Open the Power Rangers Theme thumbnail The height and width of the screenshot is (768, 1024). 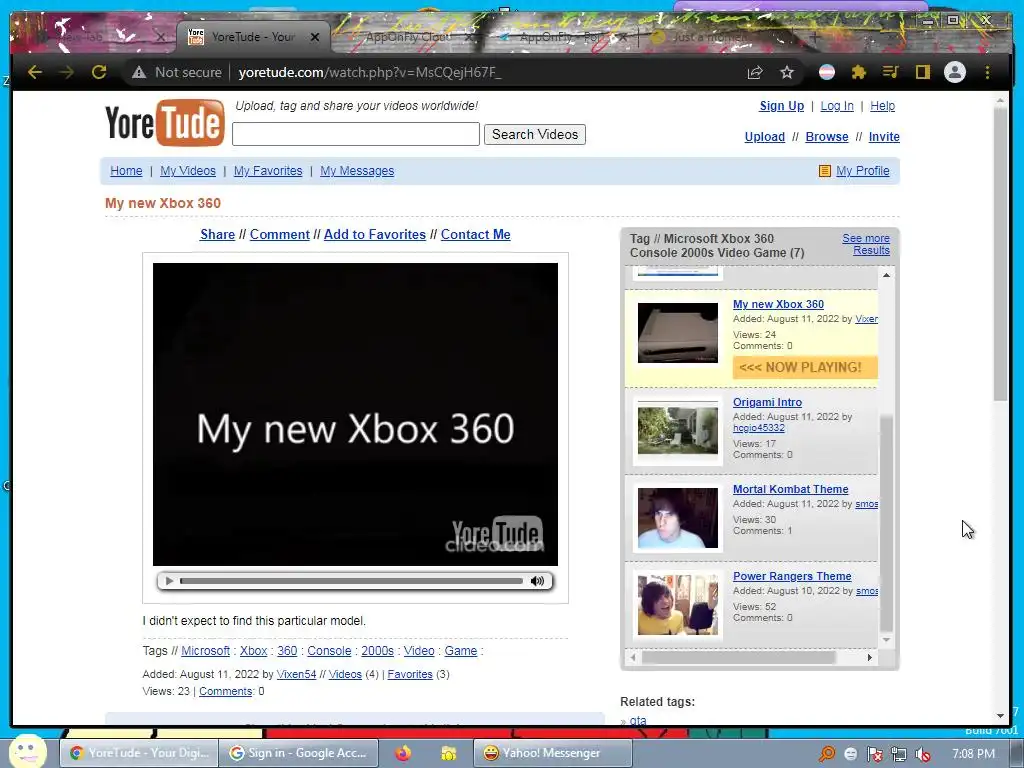[678, 605]
